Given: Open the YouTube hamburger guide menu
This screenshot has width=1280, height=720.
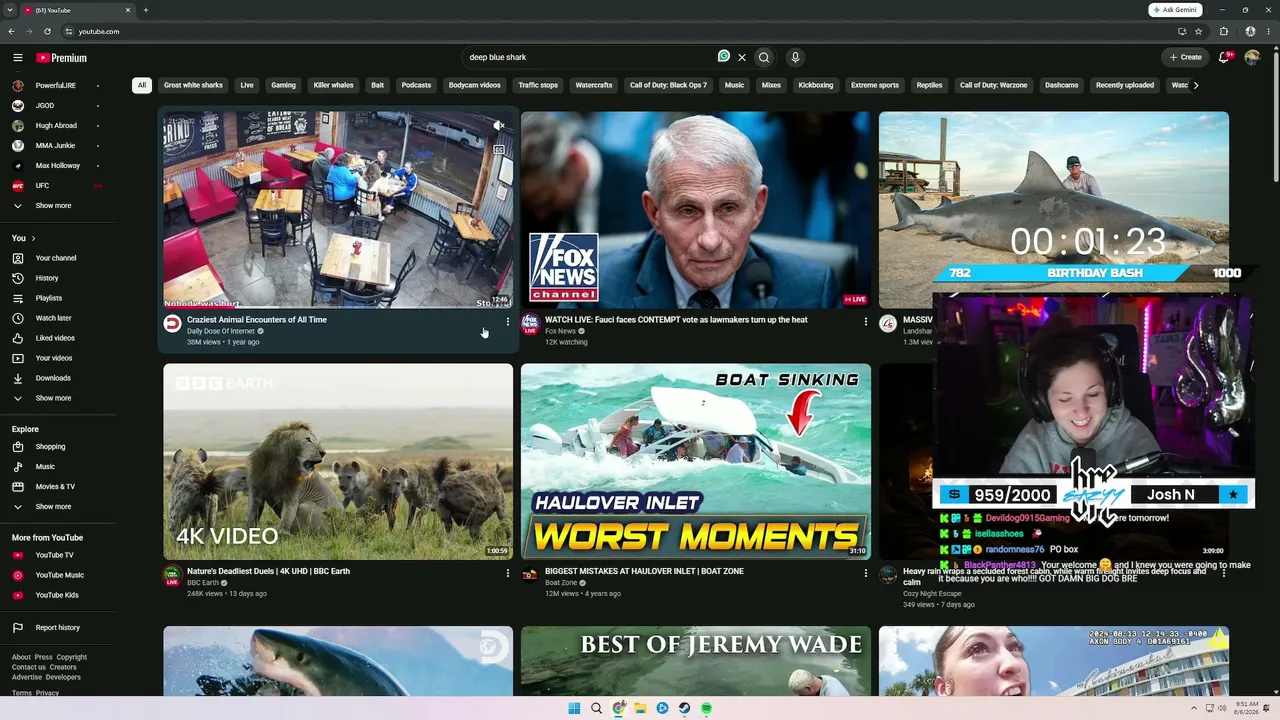Looking at the screenshot, I should 18,58.
